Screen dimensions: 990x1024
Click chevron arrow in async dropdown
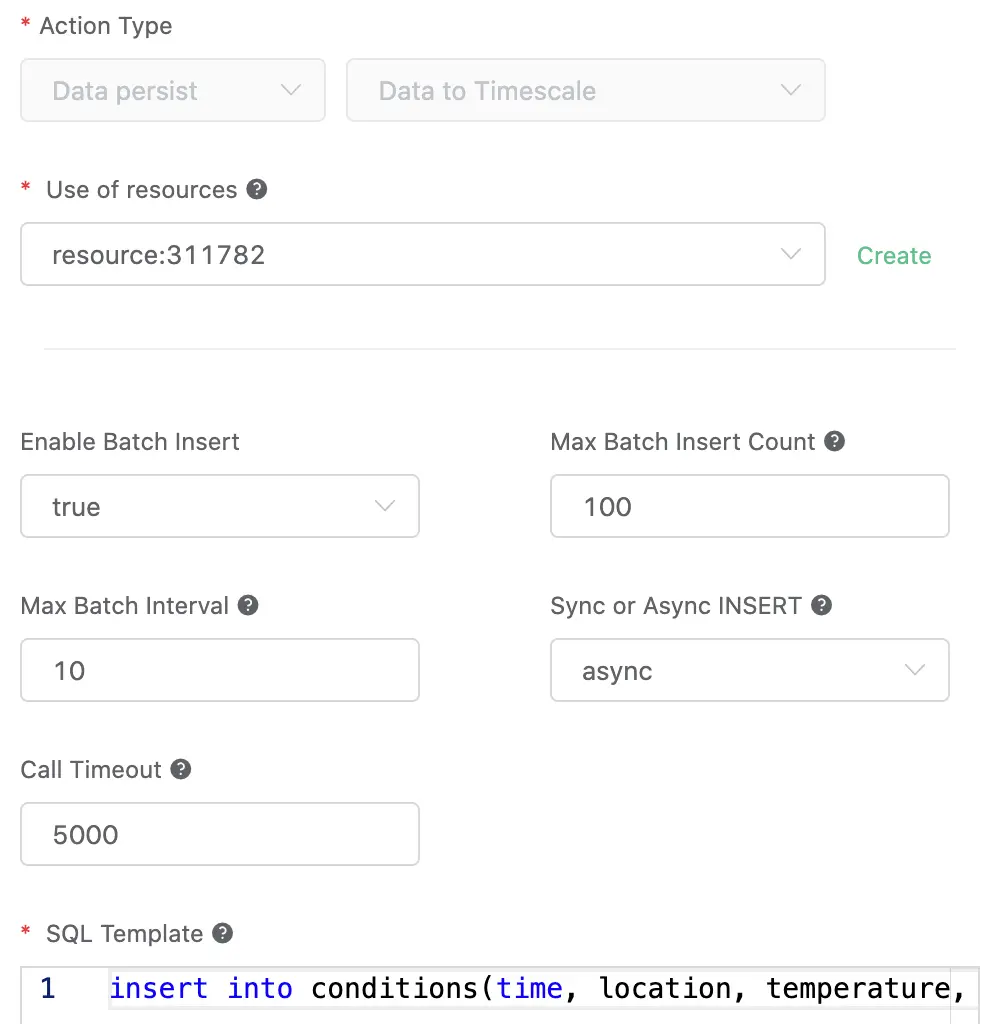[915, 670]
